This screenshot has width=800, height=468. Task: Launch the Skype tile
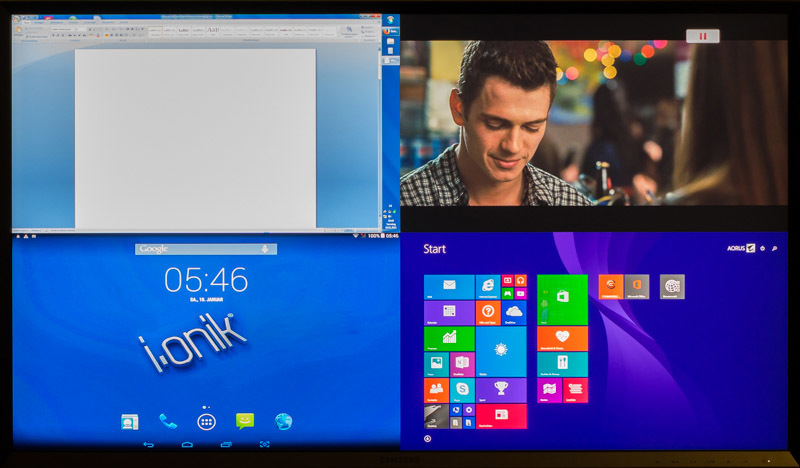point(462,390)
